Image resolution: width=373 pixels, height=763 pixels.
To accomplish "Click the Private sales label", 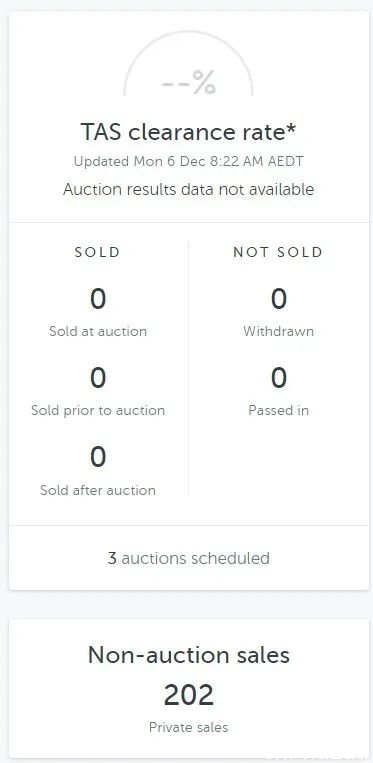I will pyautogui.click(x=189, y=727).
